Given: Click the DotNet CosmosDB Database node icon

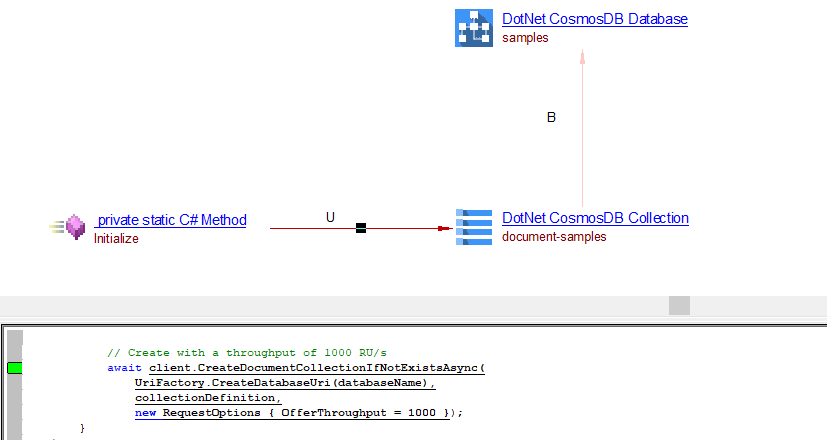Looking at the screenshot, I should click(474, 28).
